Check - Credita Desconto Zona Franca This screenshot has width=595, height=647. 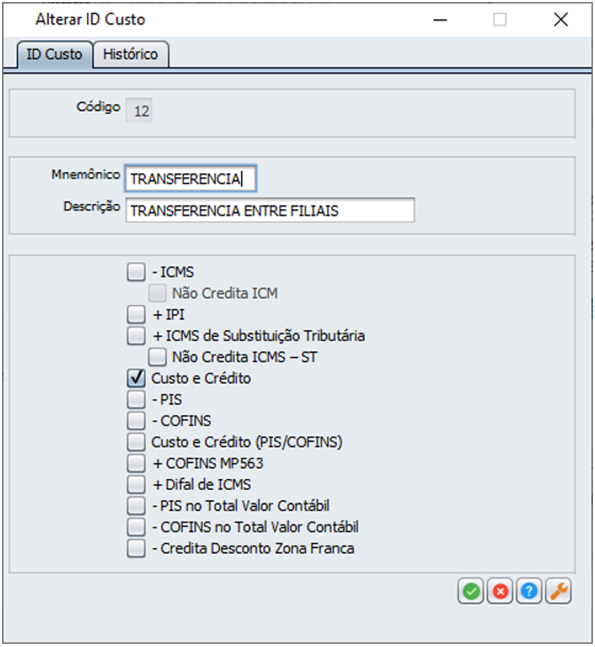pos(136,548)
